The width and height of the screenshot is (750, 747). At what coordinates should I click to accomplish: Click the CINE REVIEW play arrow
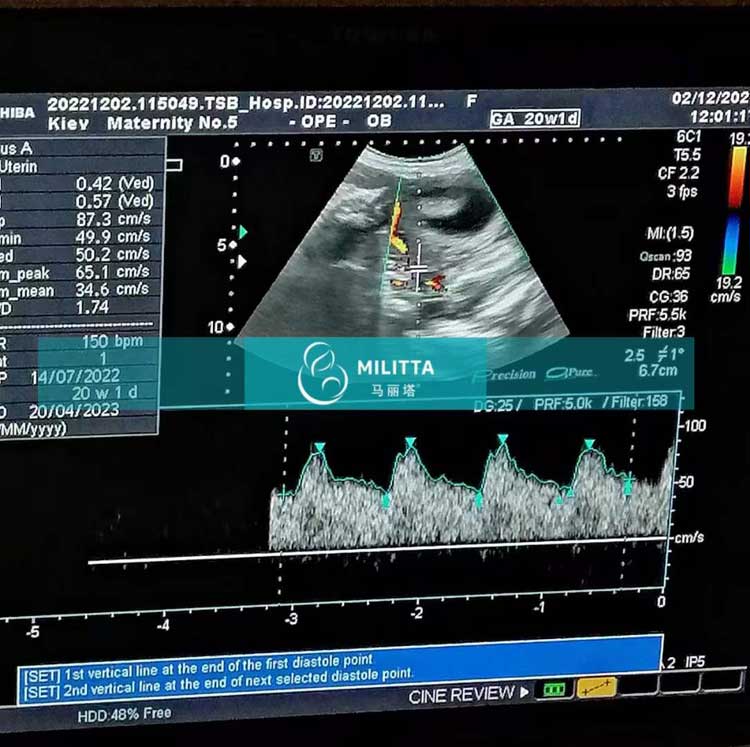click(x=524, y=692)
